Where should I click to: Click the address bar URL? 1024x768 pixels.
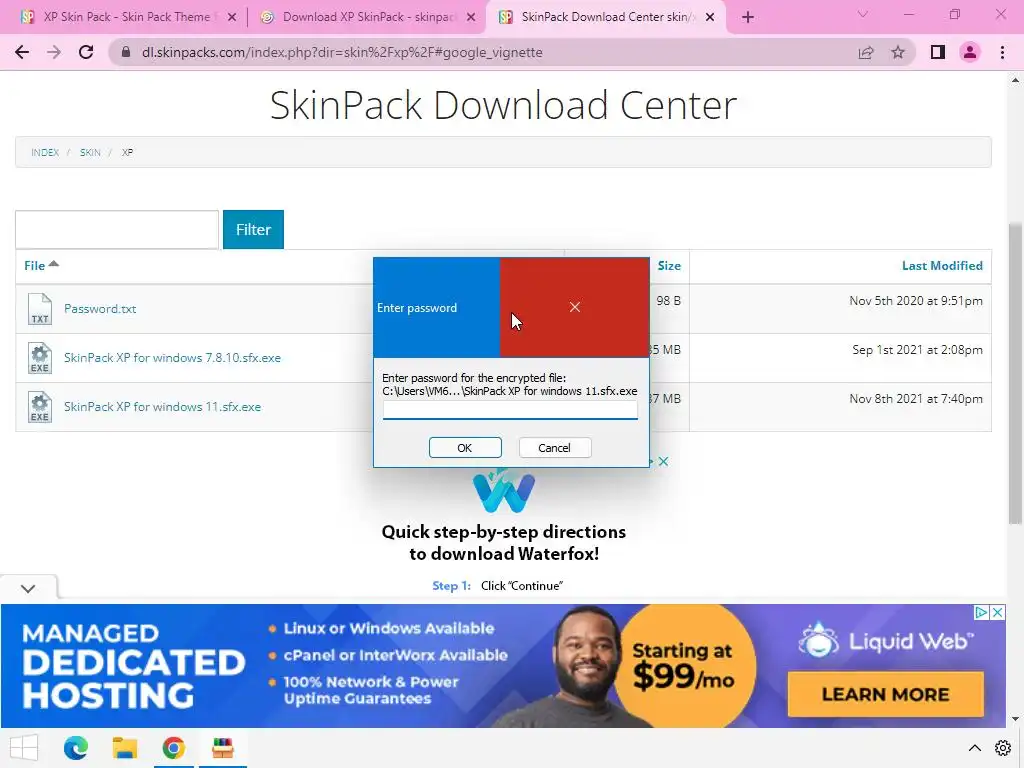click(x=342, y=52)
